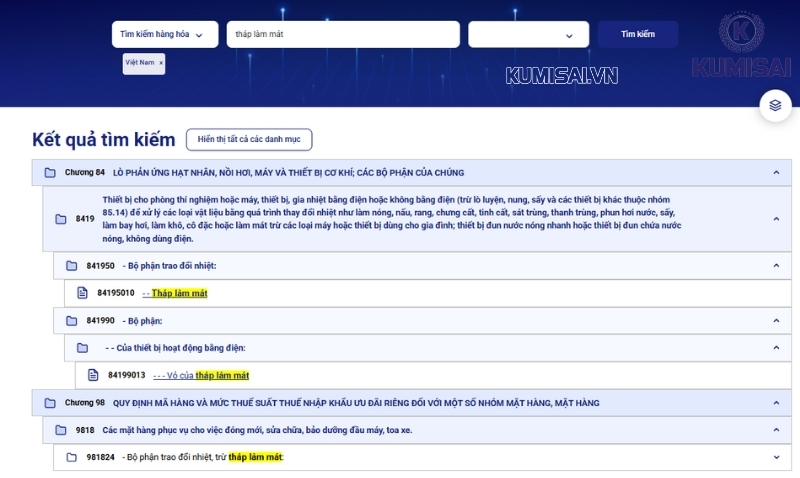Click the Kumisai logo
The width and height of the screenshot is (800, 478).
[x=741, y=45]
